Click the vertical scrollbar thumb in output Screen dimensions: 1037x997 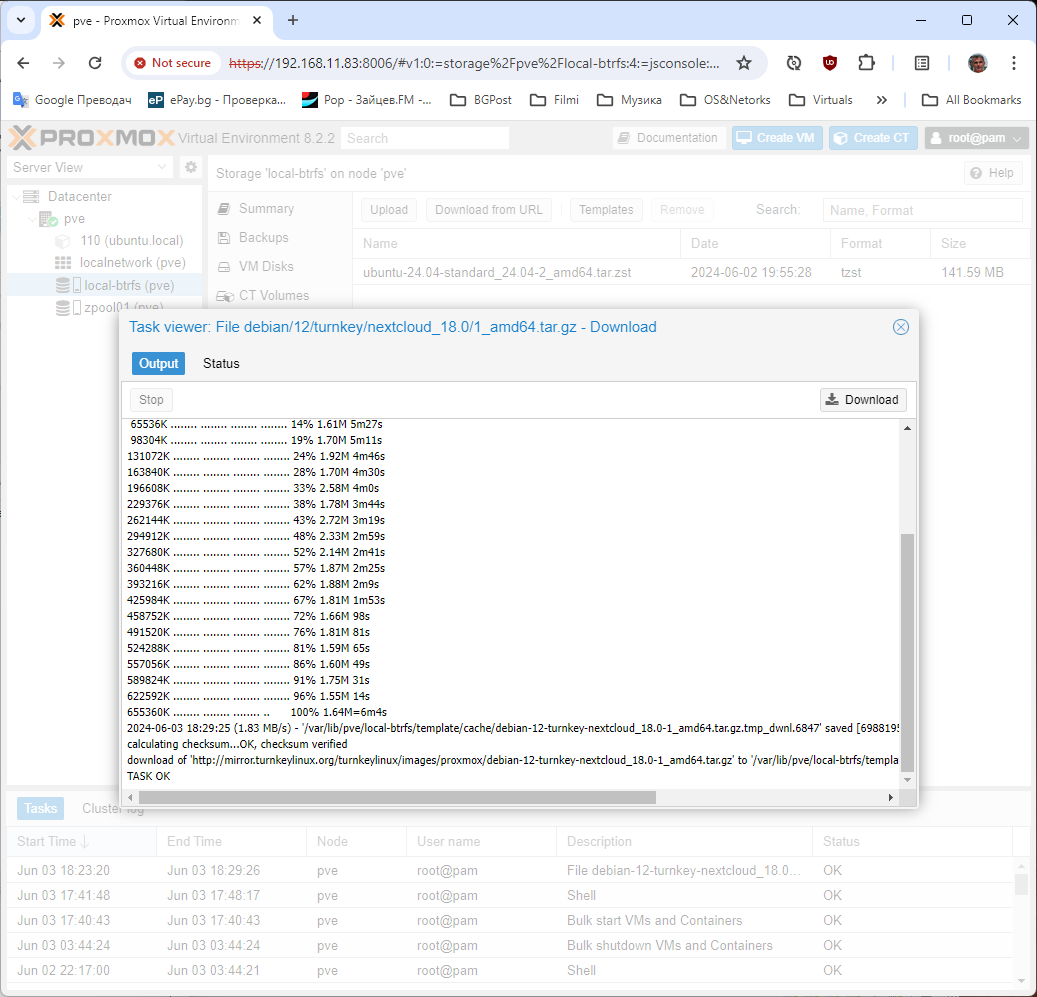click(907, 652)
